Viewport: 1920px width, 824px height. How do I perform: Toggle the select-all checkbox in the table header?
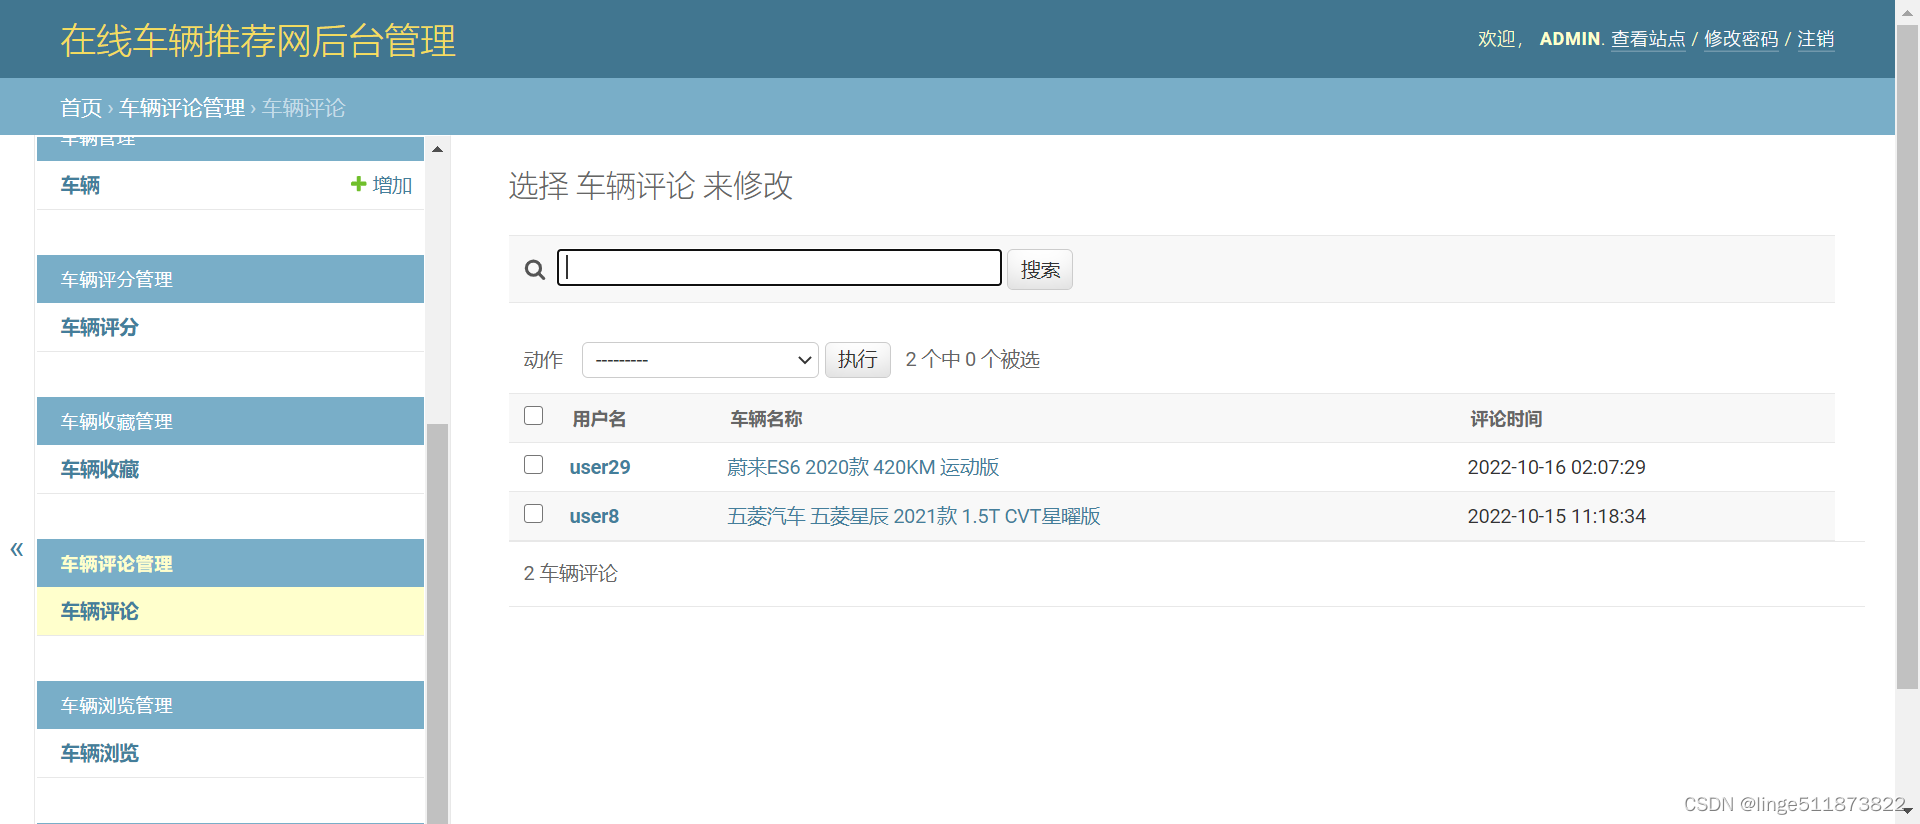pos(534,415)
